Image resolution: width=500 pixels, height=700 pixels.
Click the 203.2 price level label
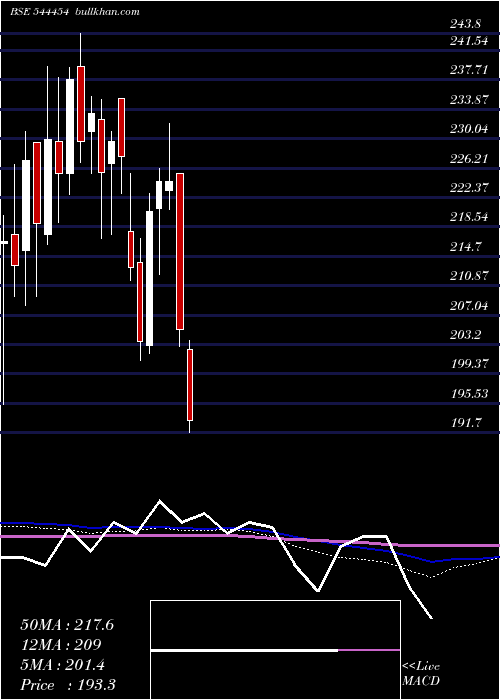pos(466,335)
